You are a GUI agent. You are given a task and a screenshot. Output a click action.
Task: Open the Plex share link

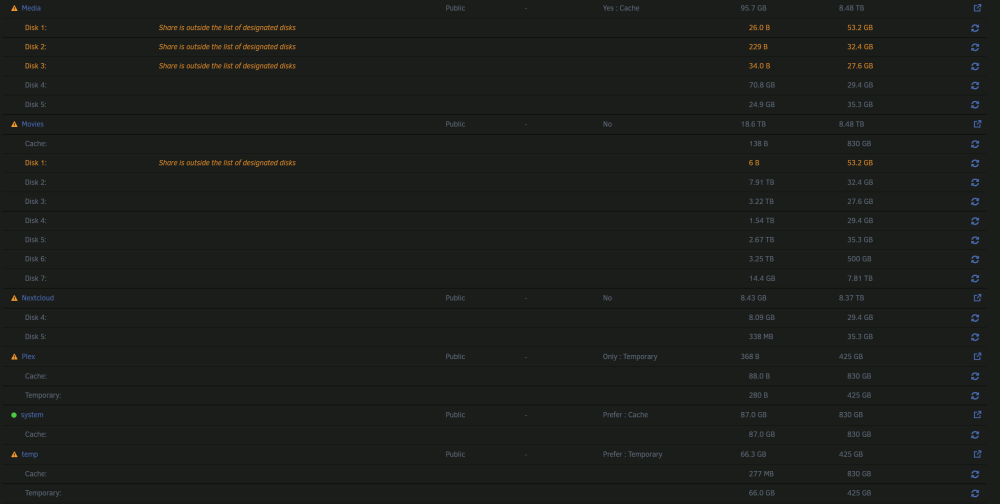coord(28,357)
